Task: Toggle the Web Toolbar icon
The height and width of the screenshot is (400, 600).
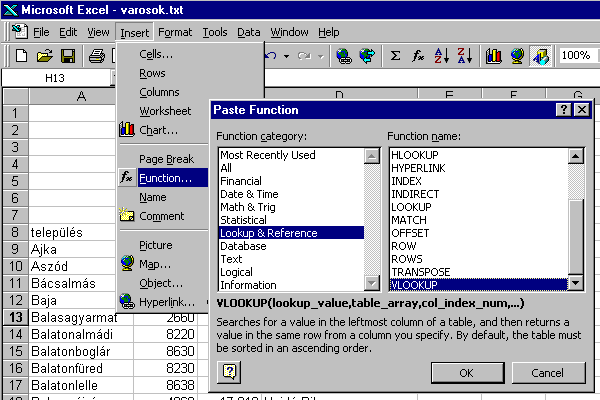Action: (367, 56)
